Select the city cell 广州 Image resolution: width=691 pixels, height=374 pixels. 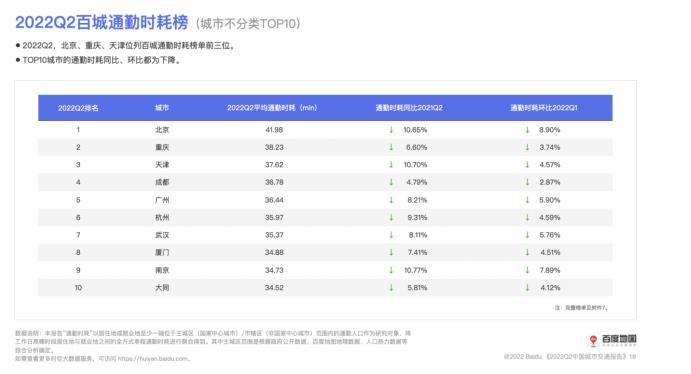(x=162, y=200)
